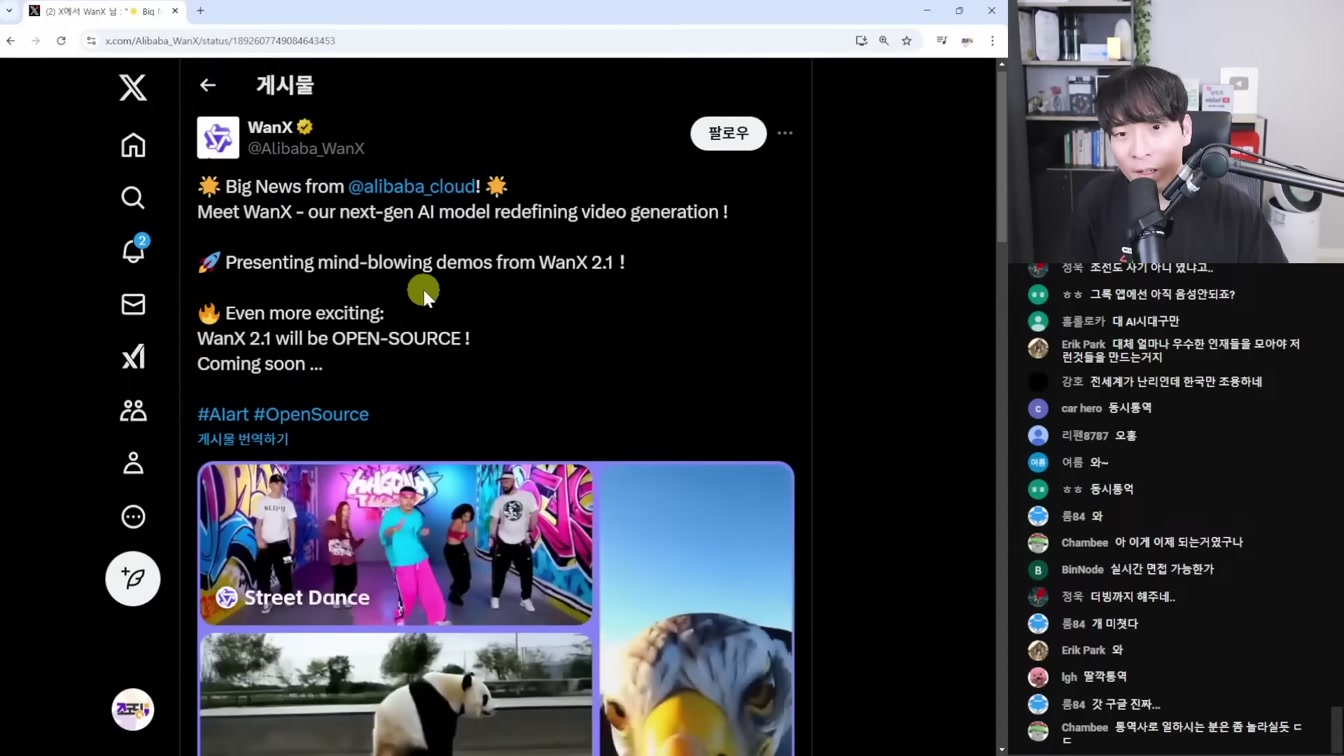The image size is (1344, 756).
Task: Open the three-dot menu on WanX post
Action: click(x=785, y=133)
